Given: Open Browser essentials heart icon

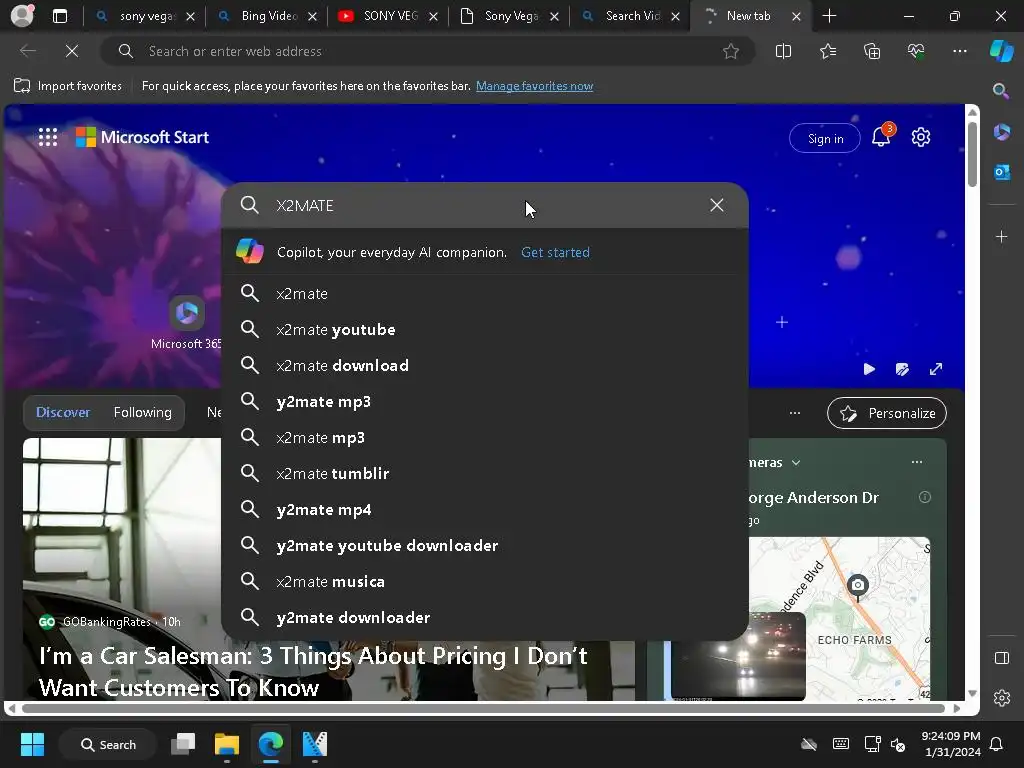Looking at the screenshot, I should [916, 51].
